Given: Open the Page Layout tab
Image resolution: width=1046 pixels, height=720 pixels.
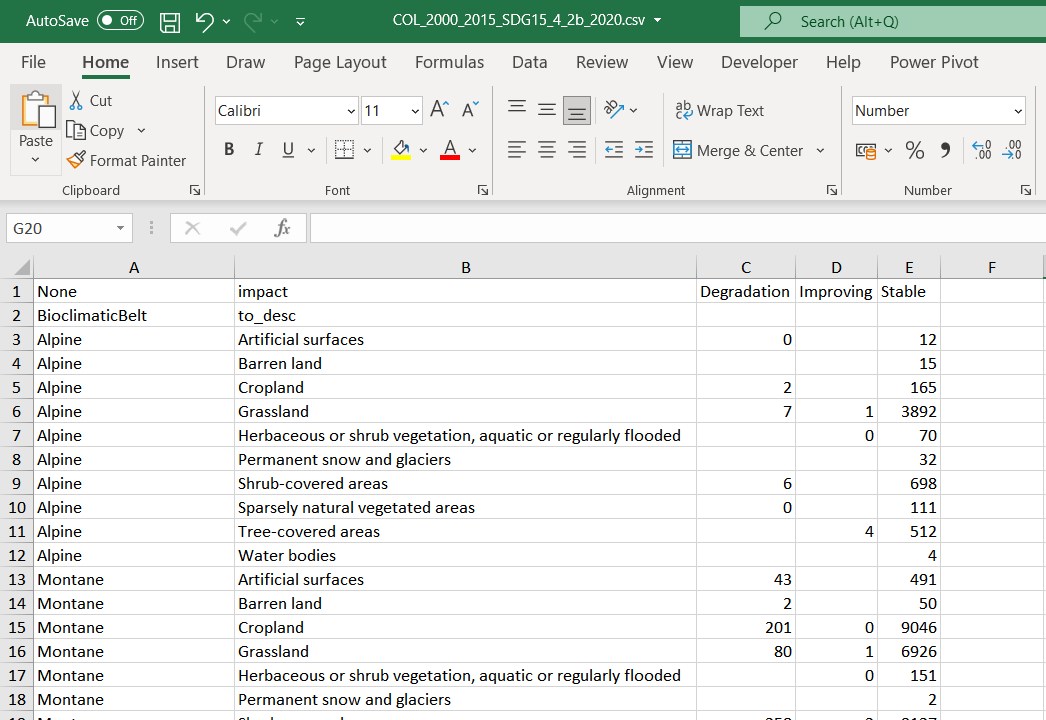Looking at the screenshot, I should pos(340,62).
